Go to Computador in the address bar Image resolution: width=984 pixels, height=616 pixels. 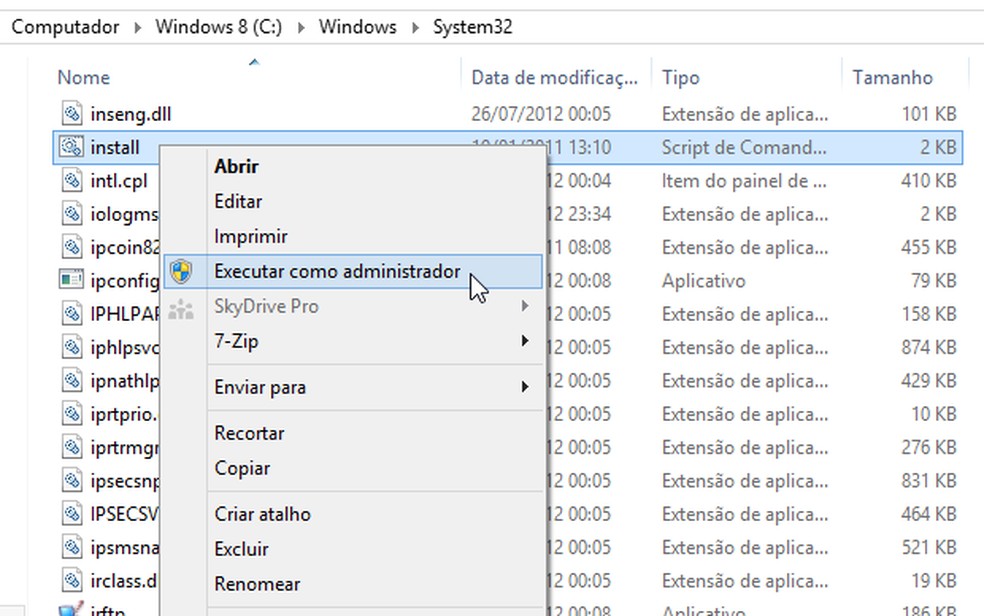pos(65,27)
